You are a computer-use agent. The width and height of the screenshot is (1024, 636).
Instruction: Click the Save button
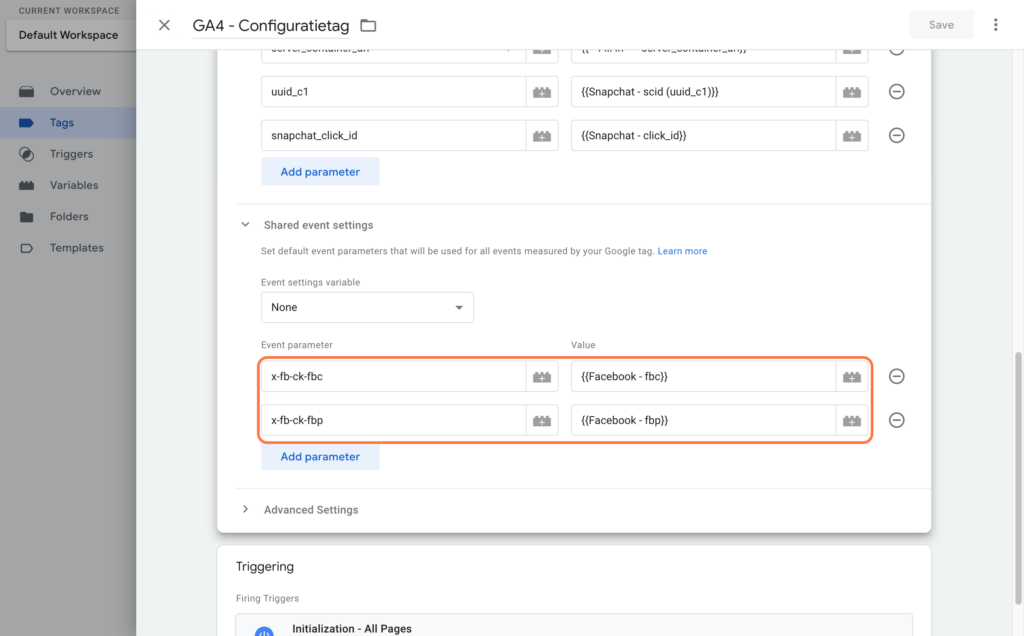941,25
